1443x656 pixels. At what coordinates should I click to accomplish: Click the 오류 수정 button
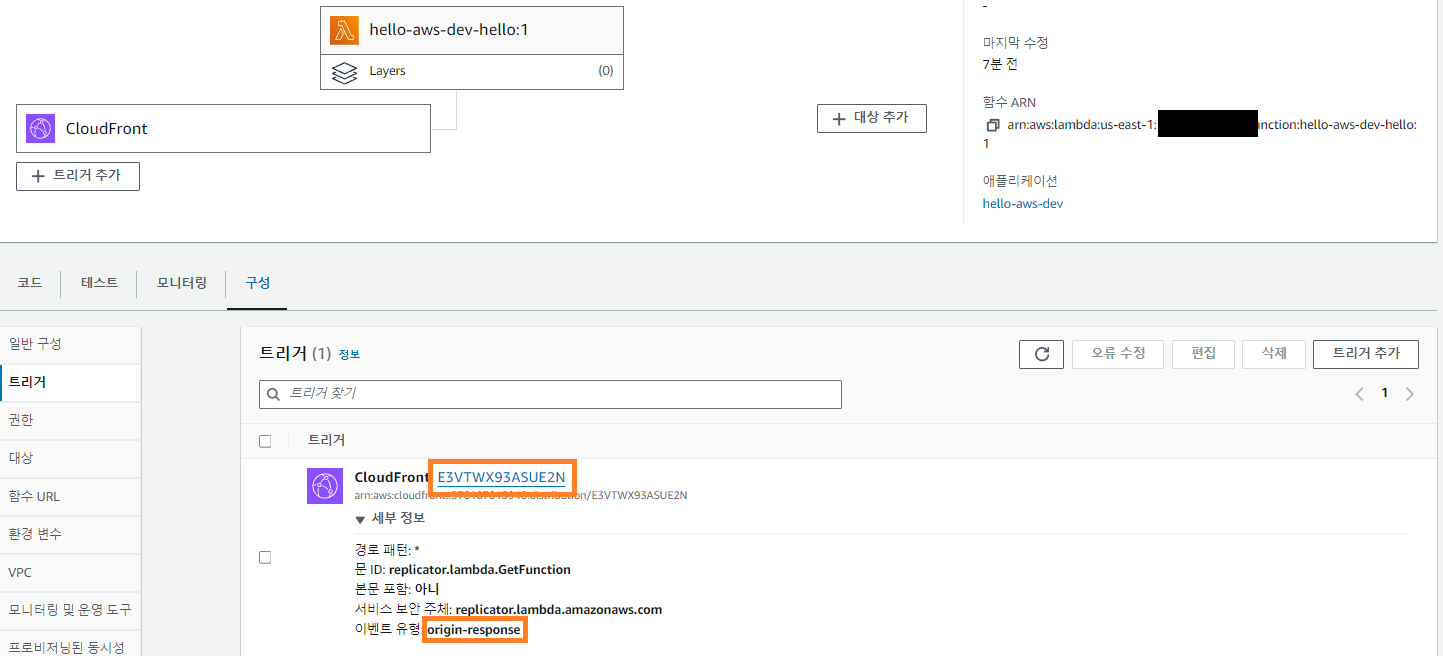point(1118,354)
